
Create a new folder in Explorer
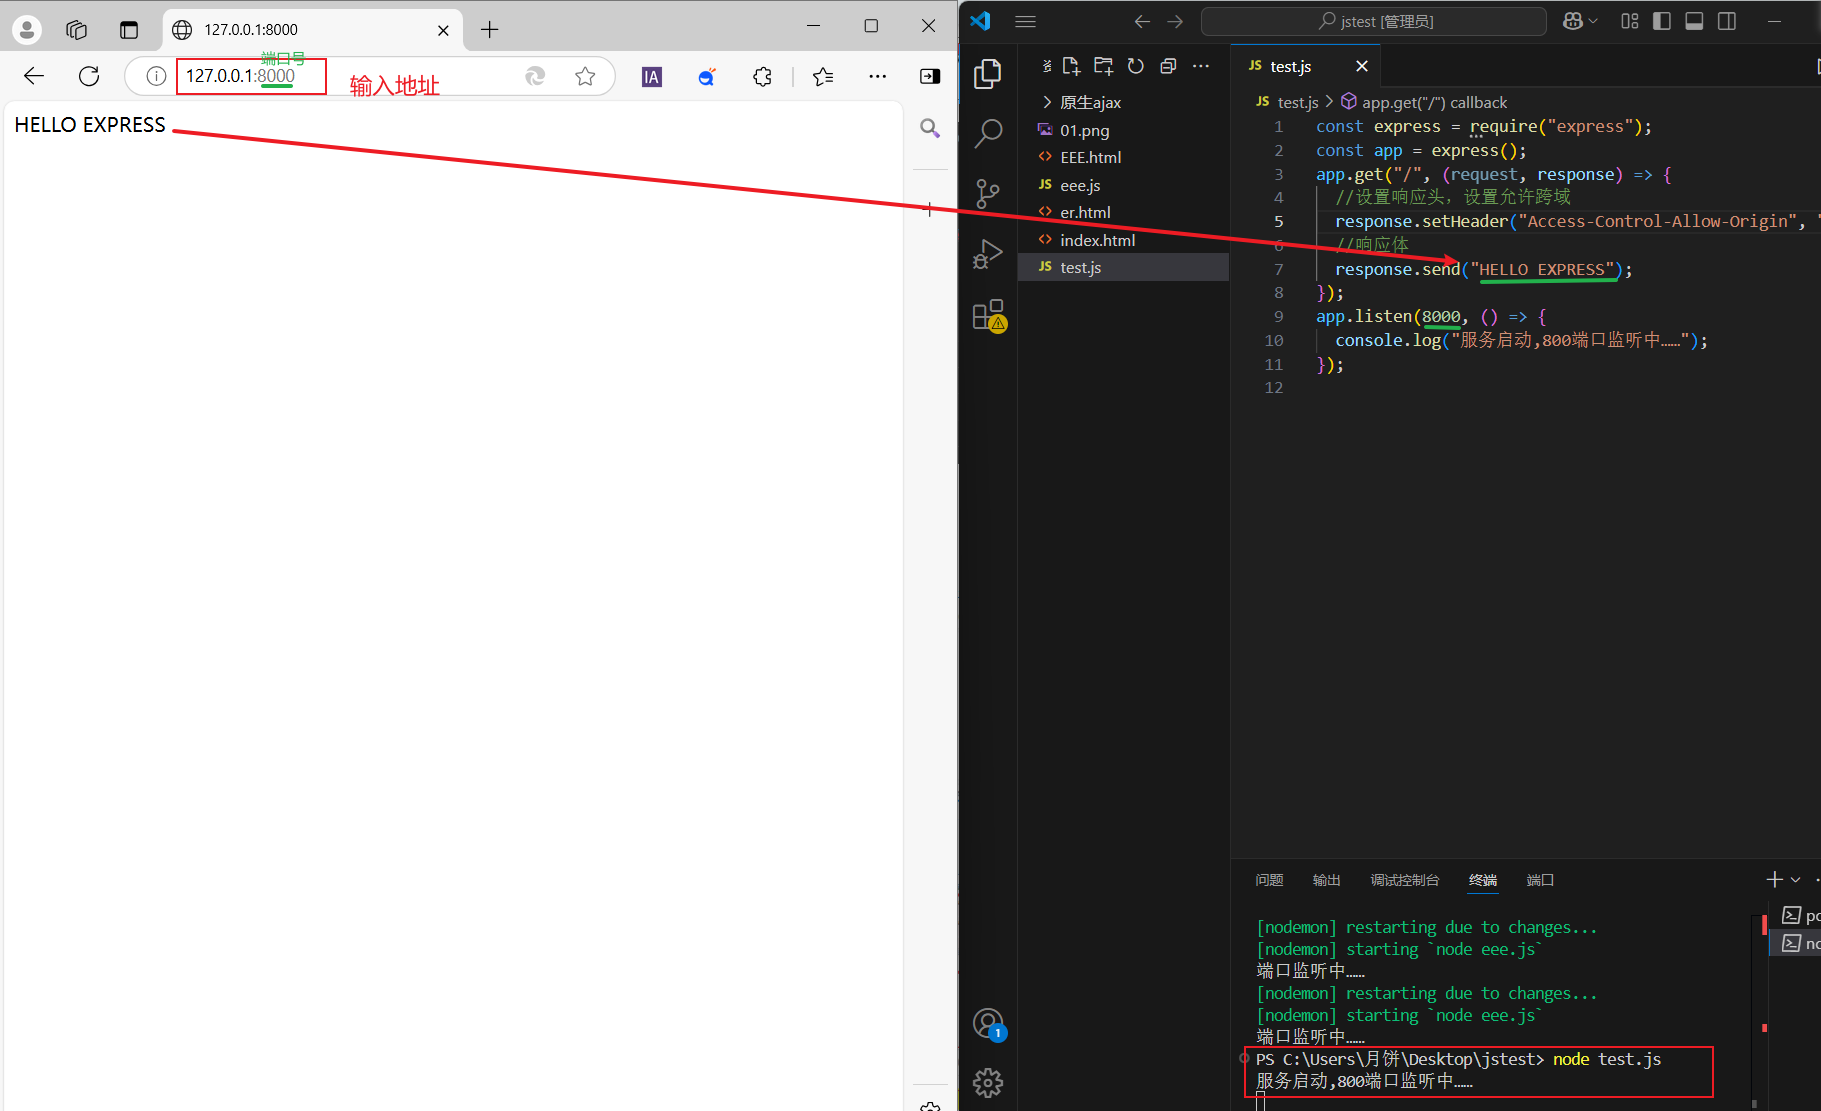(1103, 66)
